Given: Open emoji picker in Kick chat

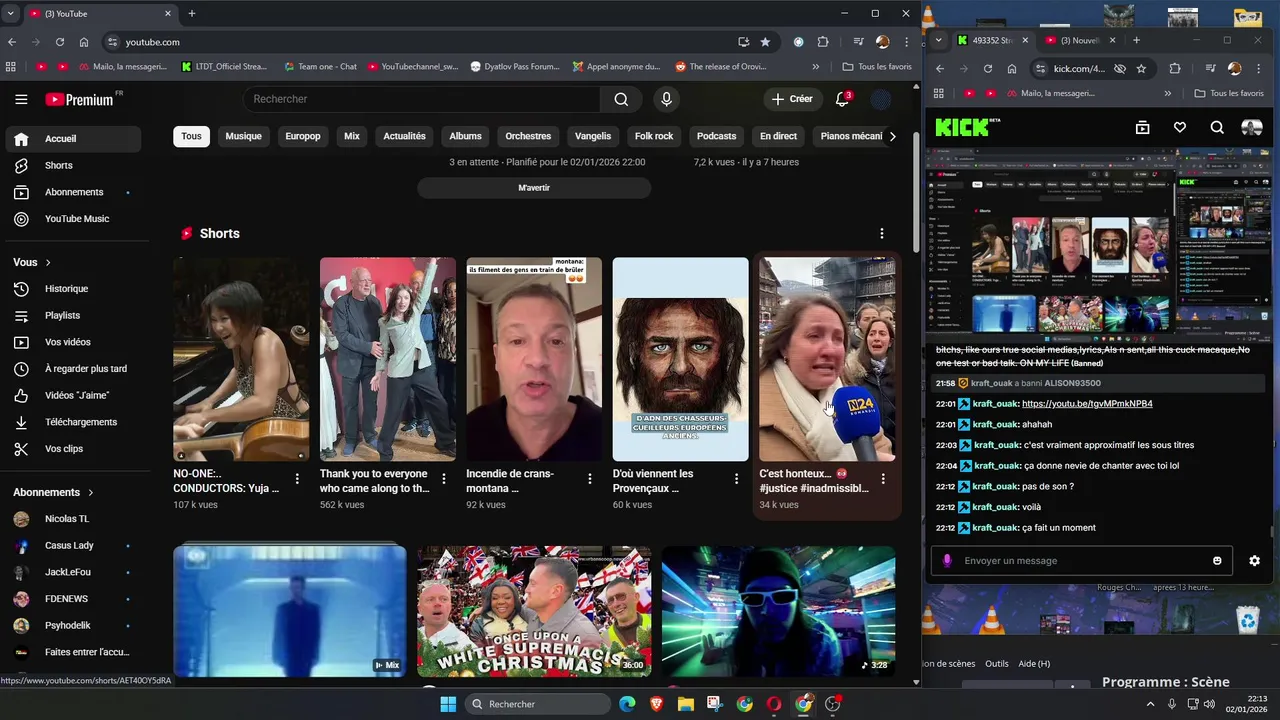Looking at the screenshot, I should point(1217,561).
